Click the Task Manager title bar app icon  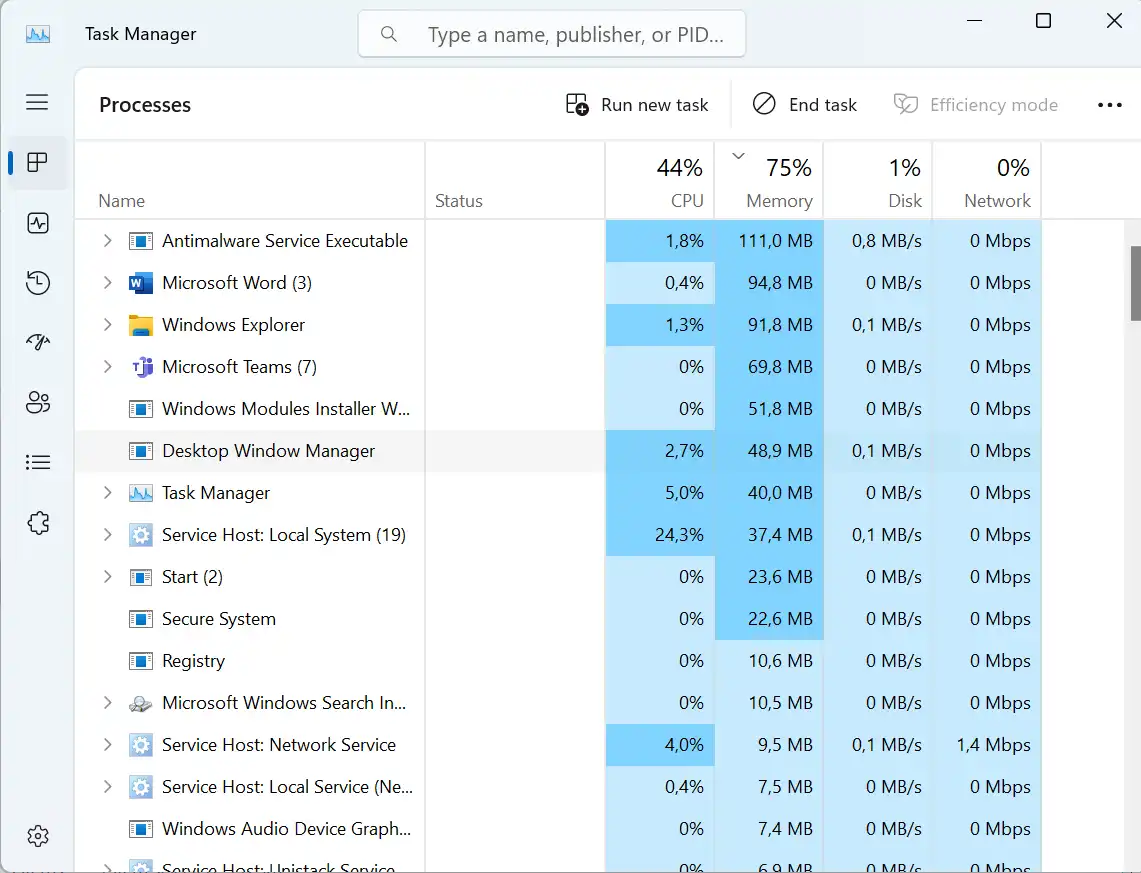point(38,34)
